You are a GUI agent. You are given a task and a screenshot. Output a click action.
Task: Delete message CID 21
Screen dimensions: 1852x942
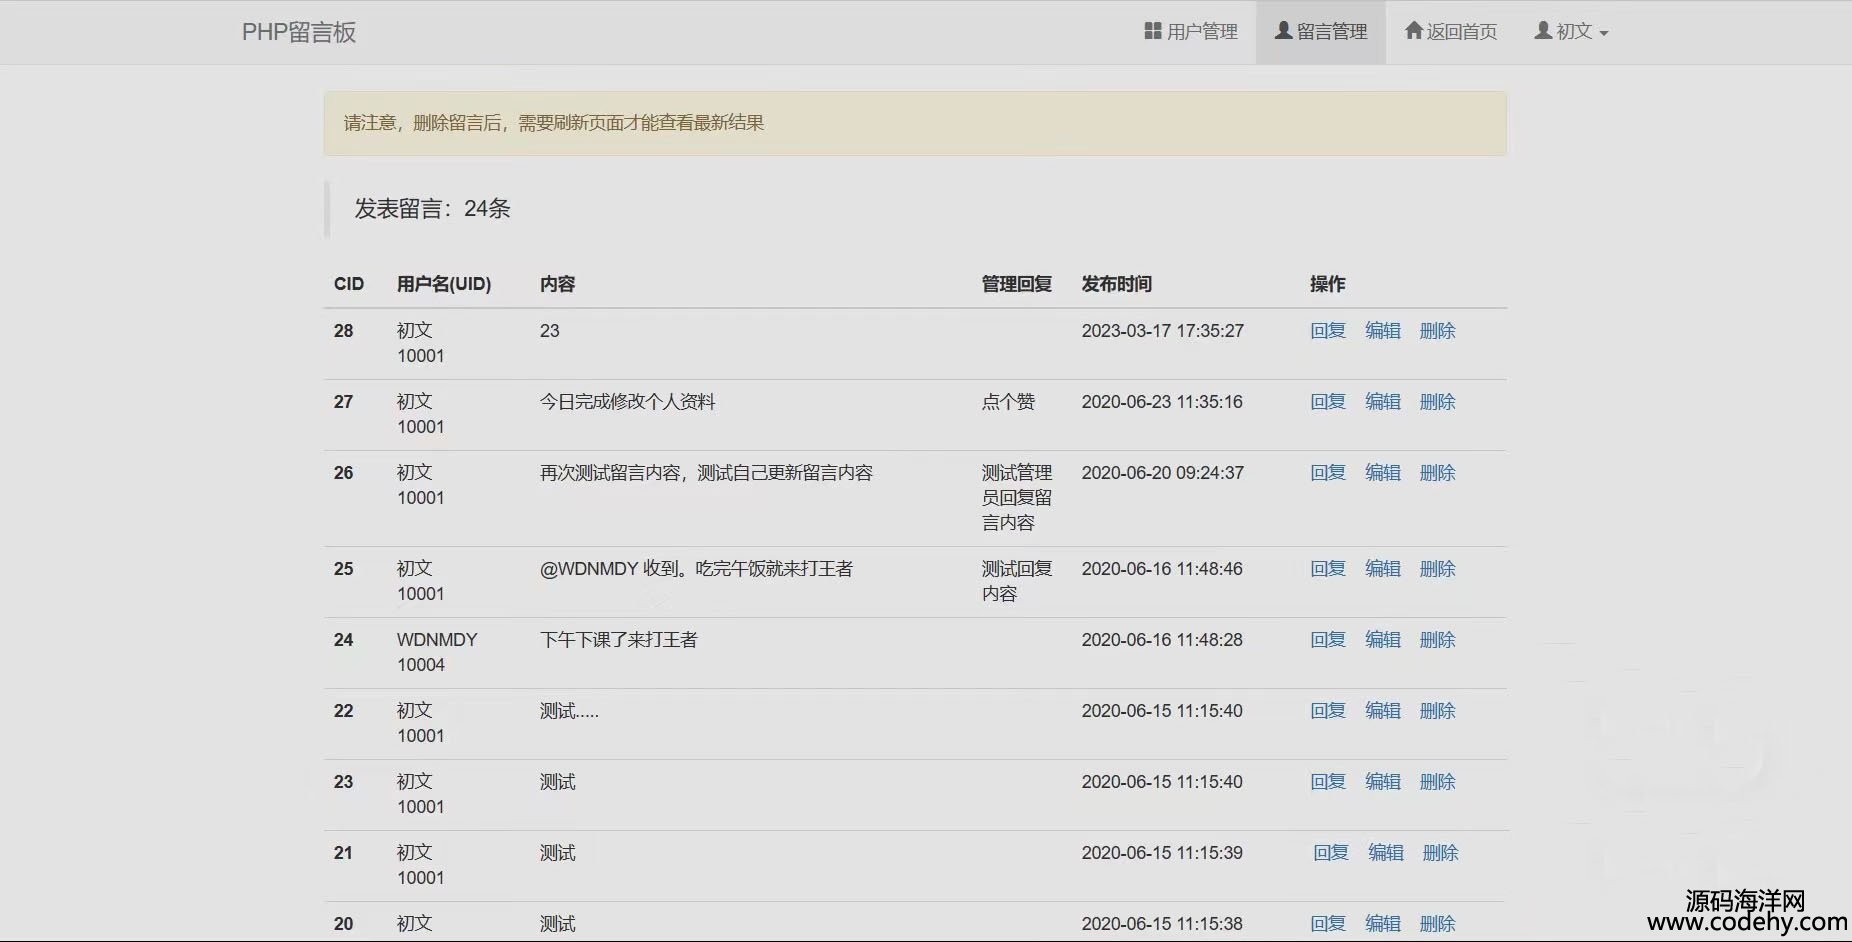tap(1440, 853)
